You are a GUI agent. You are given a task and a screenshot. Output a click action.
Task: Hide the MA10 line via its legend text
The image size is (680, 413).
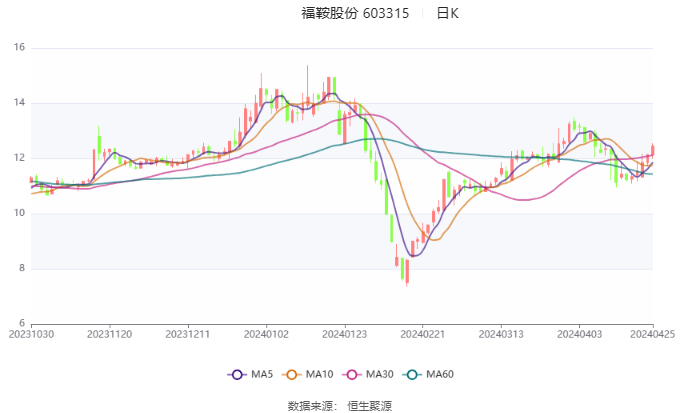click(x=321, y=374)
